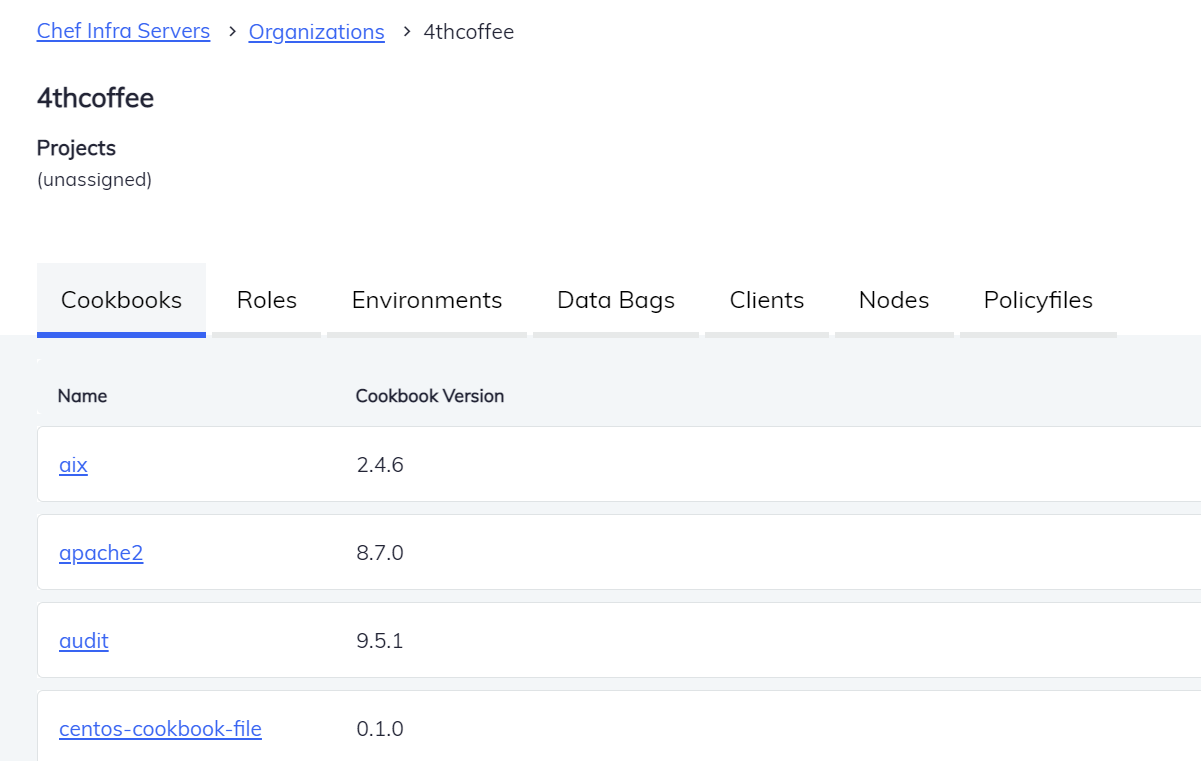Select the audit cookbook link
1201x761 pixels.
tap(84, 641)
